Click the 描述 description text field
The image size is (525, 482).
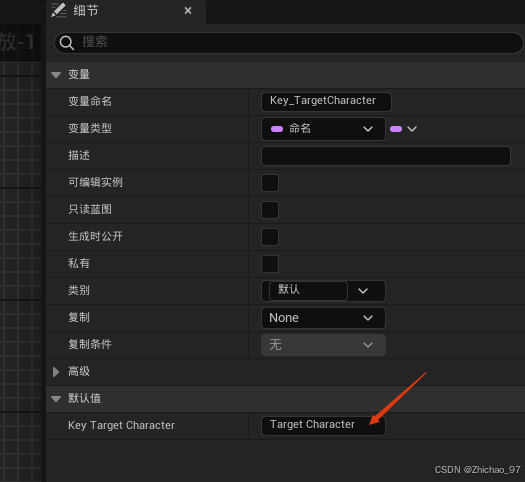[x=385, y=156]
